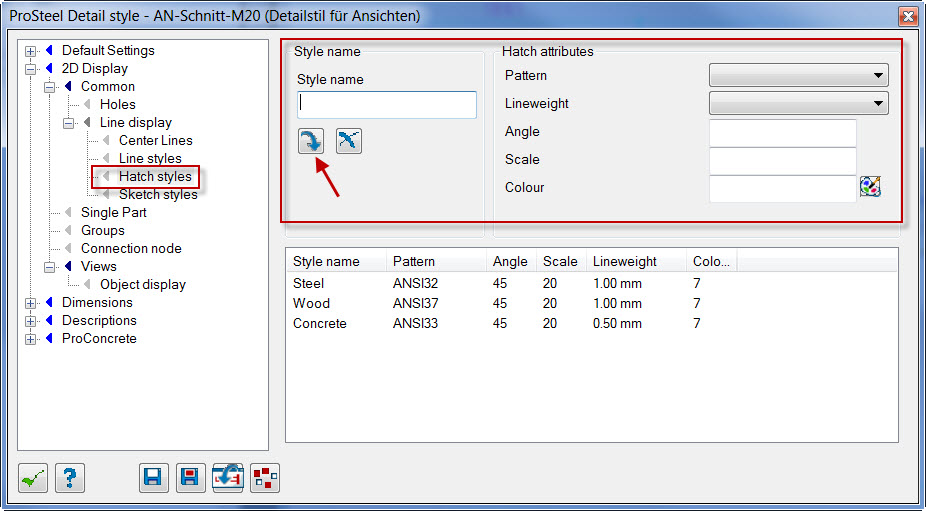The width and height of the screenshot is (926, 511).
Task: Open the Pattern dropdown
Action: pos(798,75)
